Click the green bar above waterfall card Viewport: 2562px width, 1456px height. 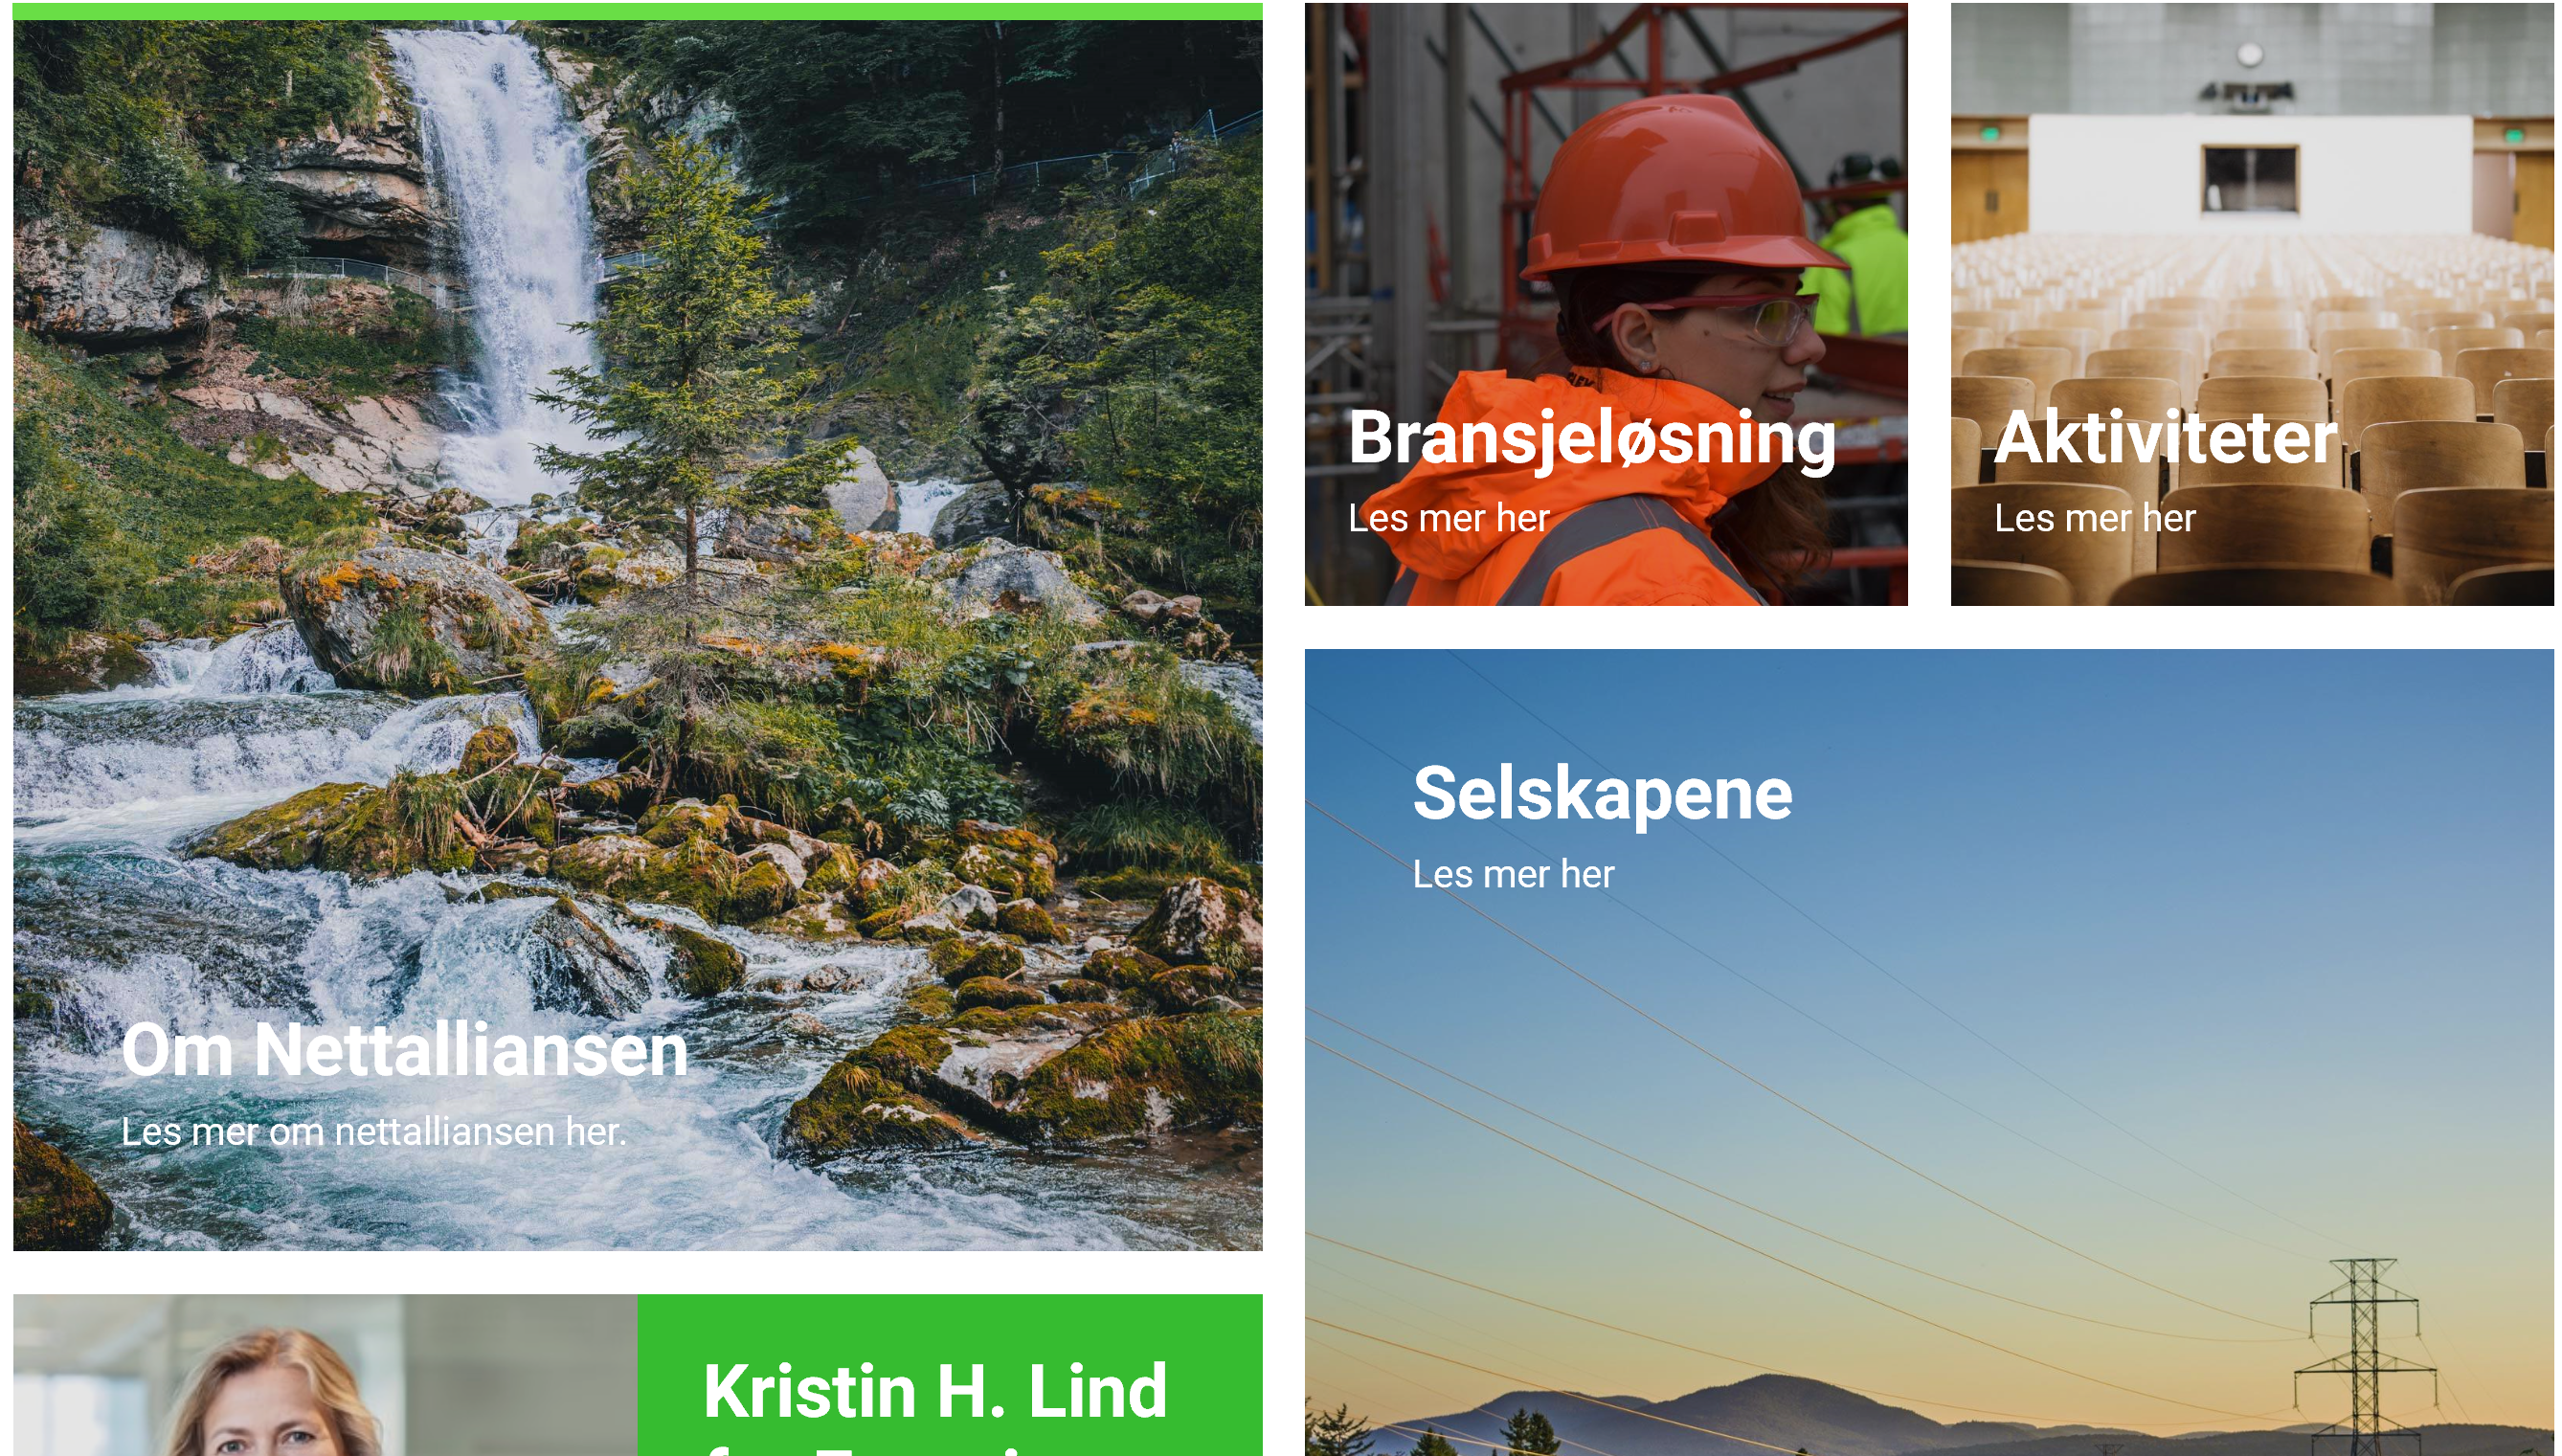click(638, 11)
